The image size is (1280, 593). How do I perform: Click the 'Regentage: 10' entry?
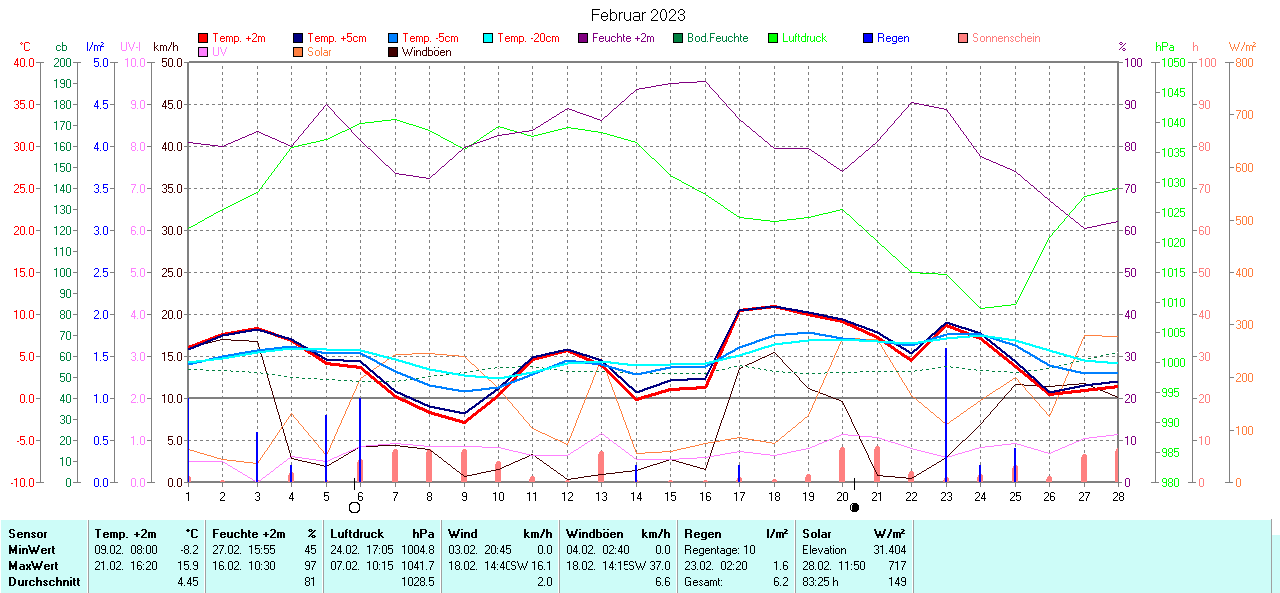[x=721, y=550]
